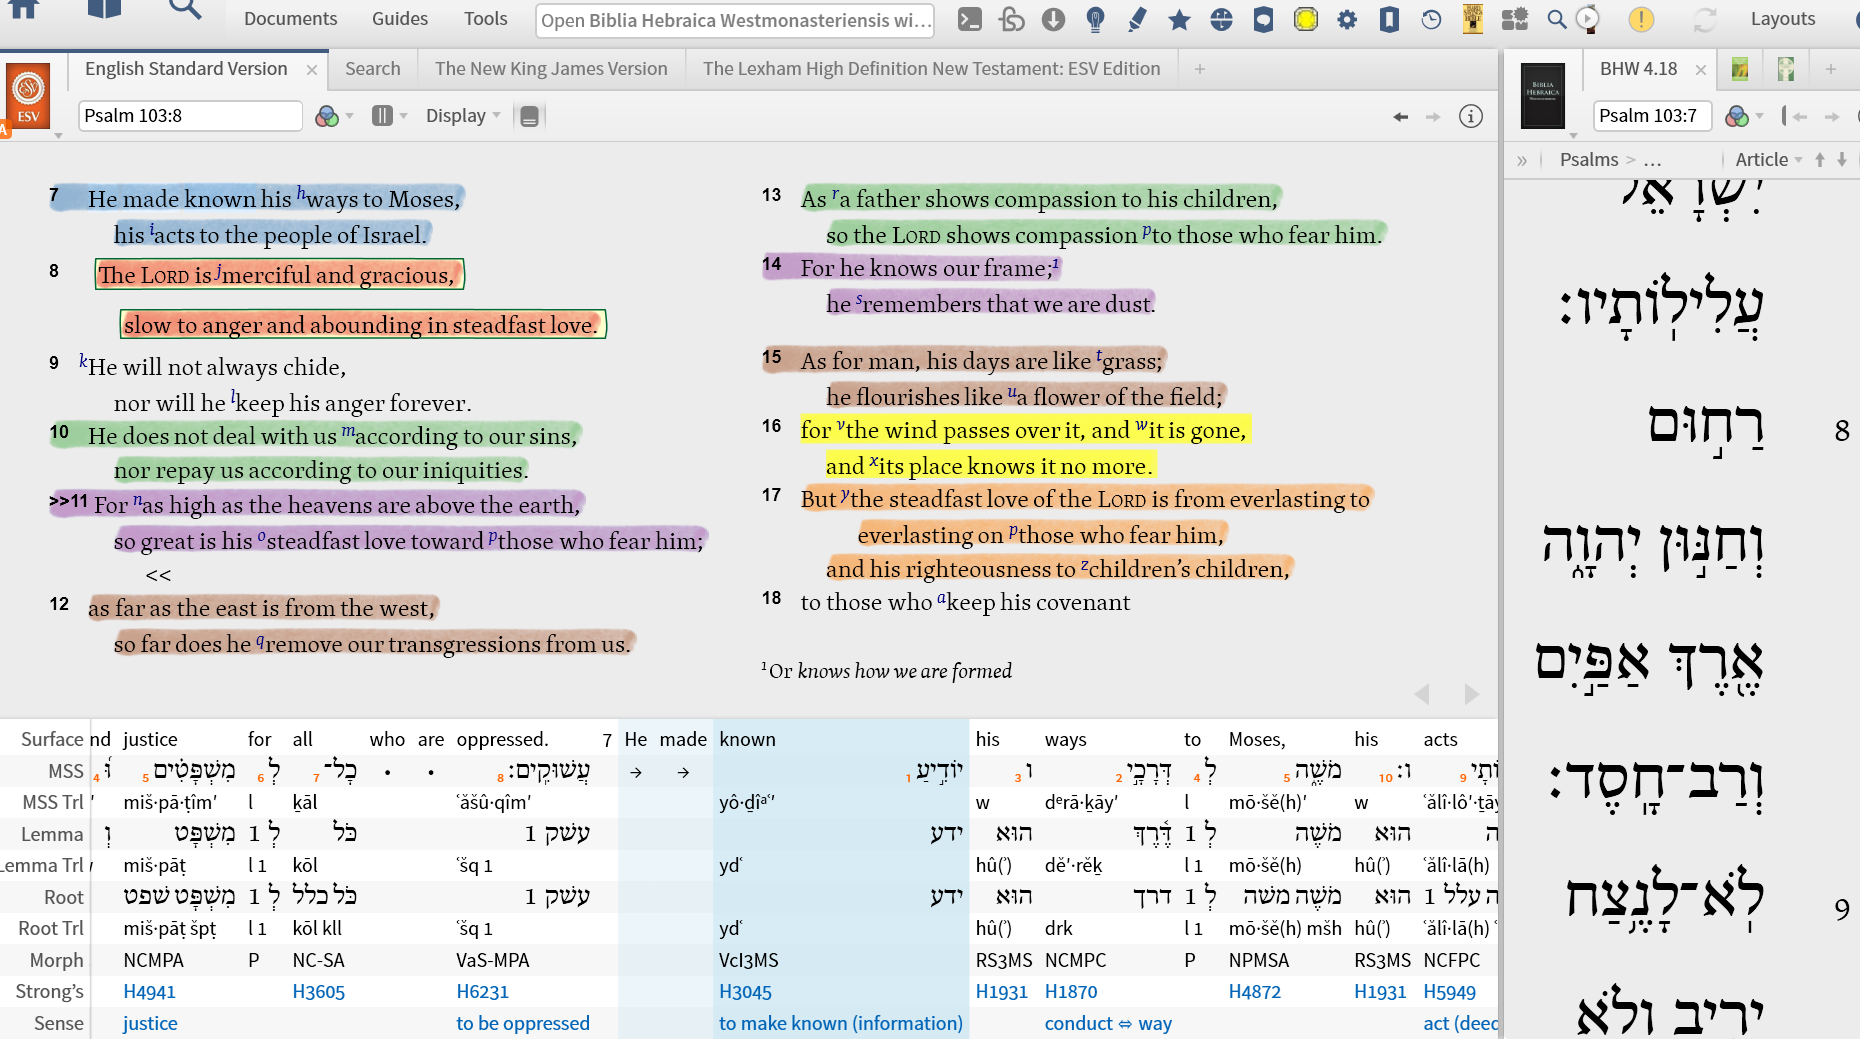Click the Hebrew word רַחוּם in verse 8
This screenshot has height=1039, width=1860.
(1705, 427)
